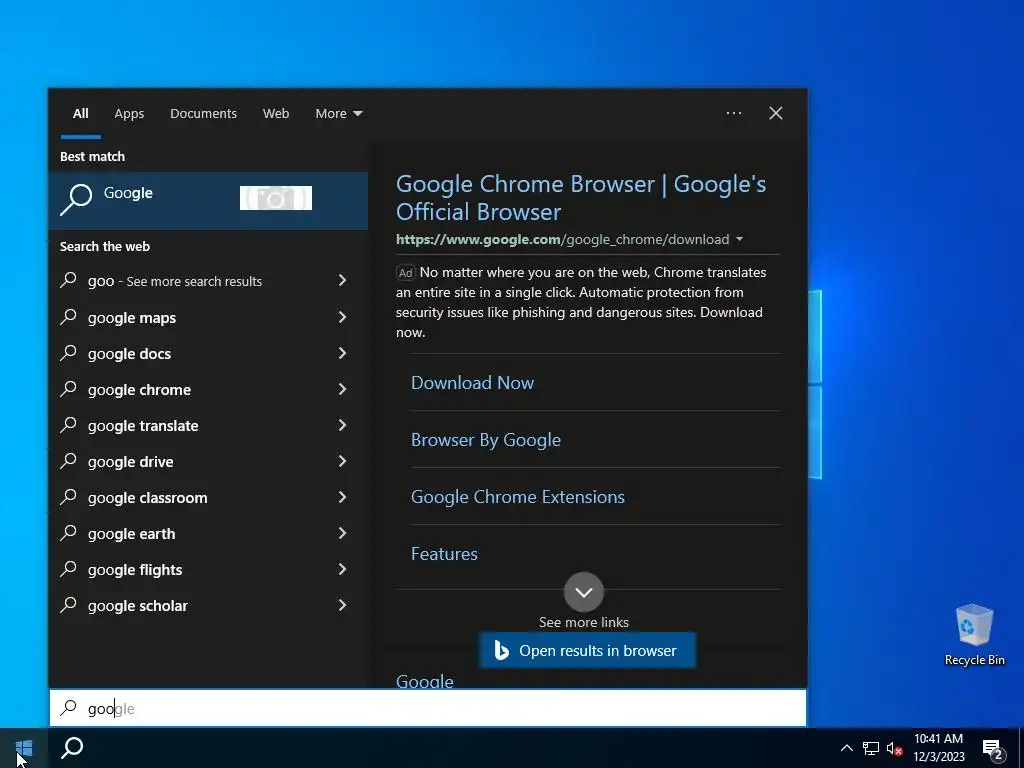This screenshot has width=1024, height=768.
Task: Expand See more links chevron
Action: click(x=584, y=592)
